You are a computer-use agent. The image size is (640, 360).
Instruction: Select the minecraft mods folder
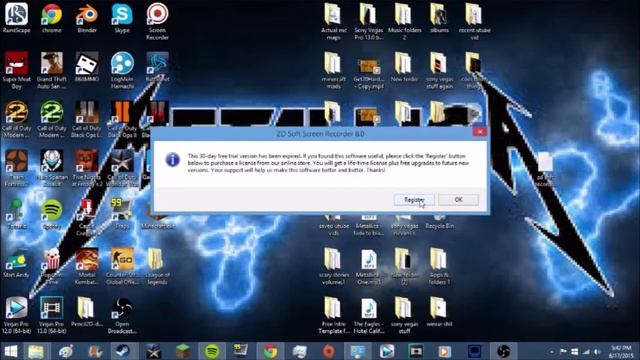(333, 70)
